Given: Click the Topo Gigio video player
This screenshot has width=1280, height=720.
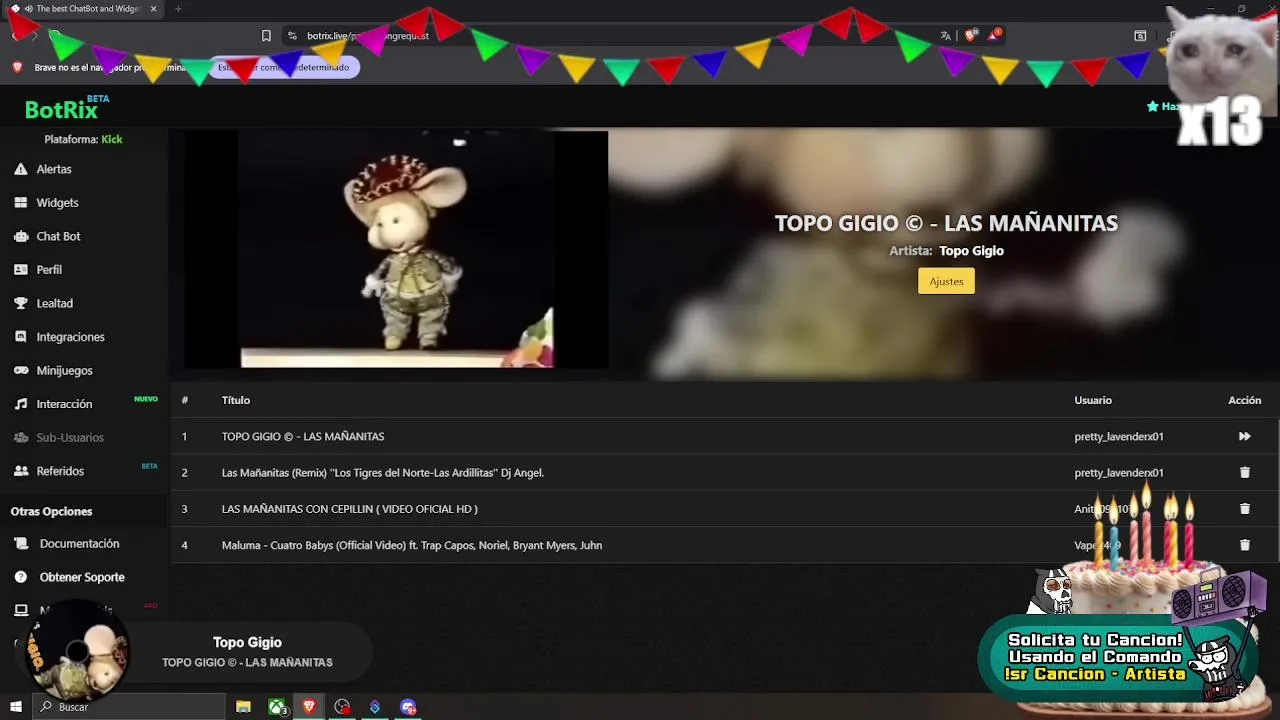Looking at the screenshot, I should (x=396, y=250).
